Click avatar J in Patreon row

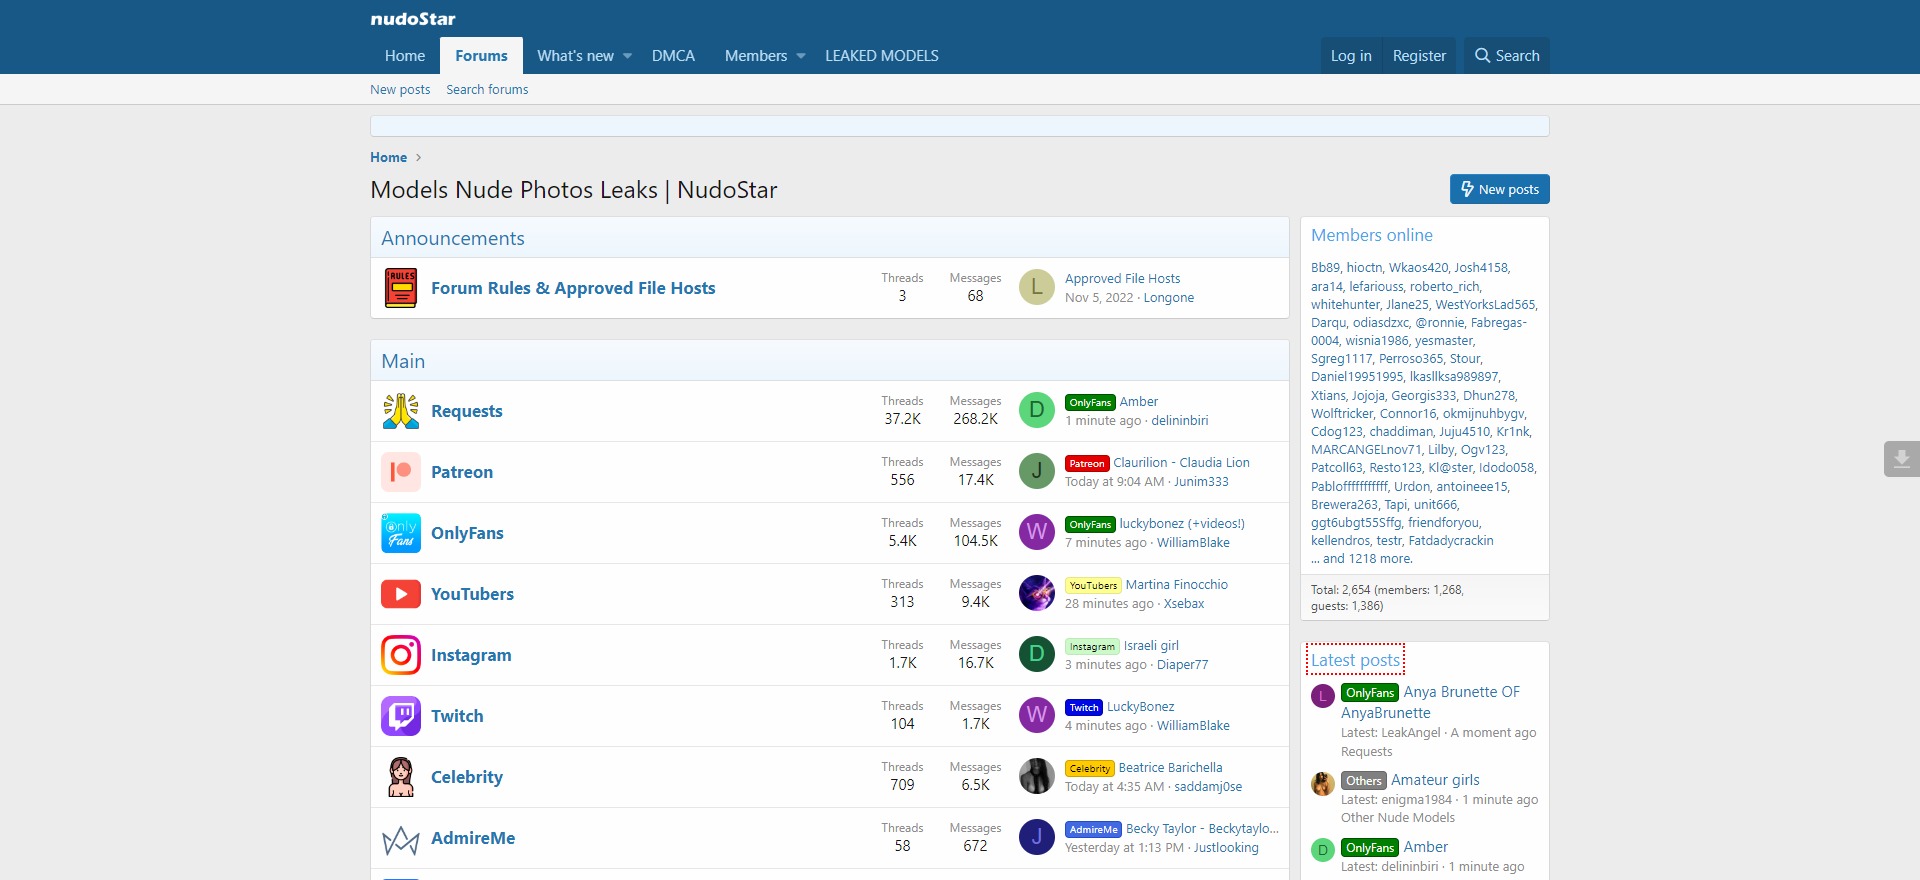click(1037, 471)
